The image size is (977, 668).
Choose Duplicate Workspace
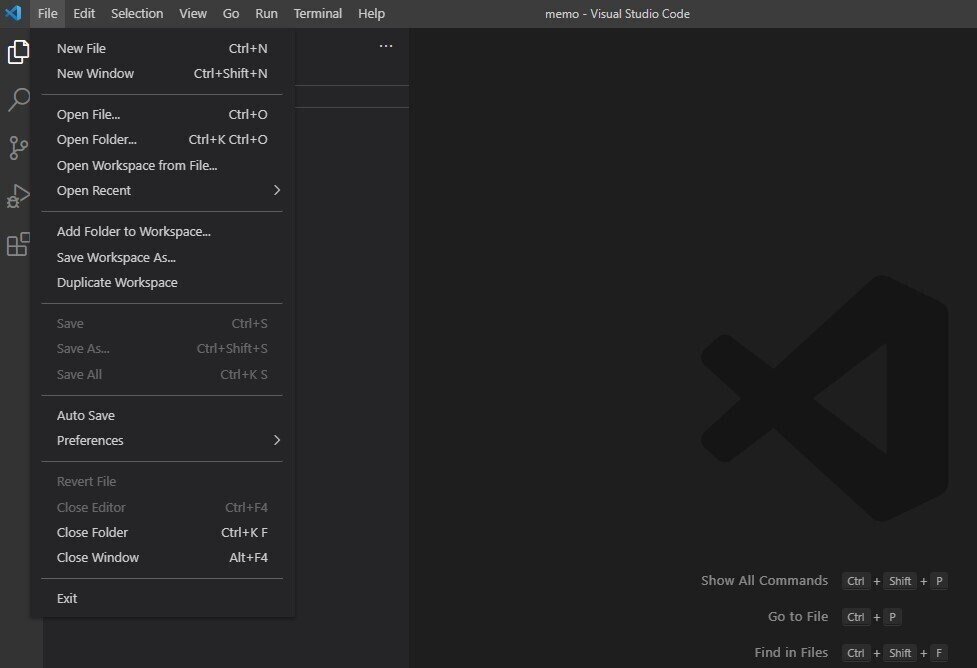coord(162,282)
